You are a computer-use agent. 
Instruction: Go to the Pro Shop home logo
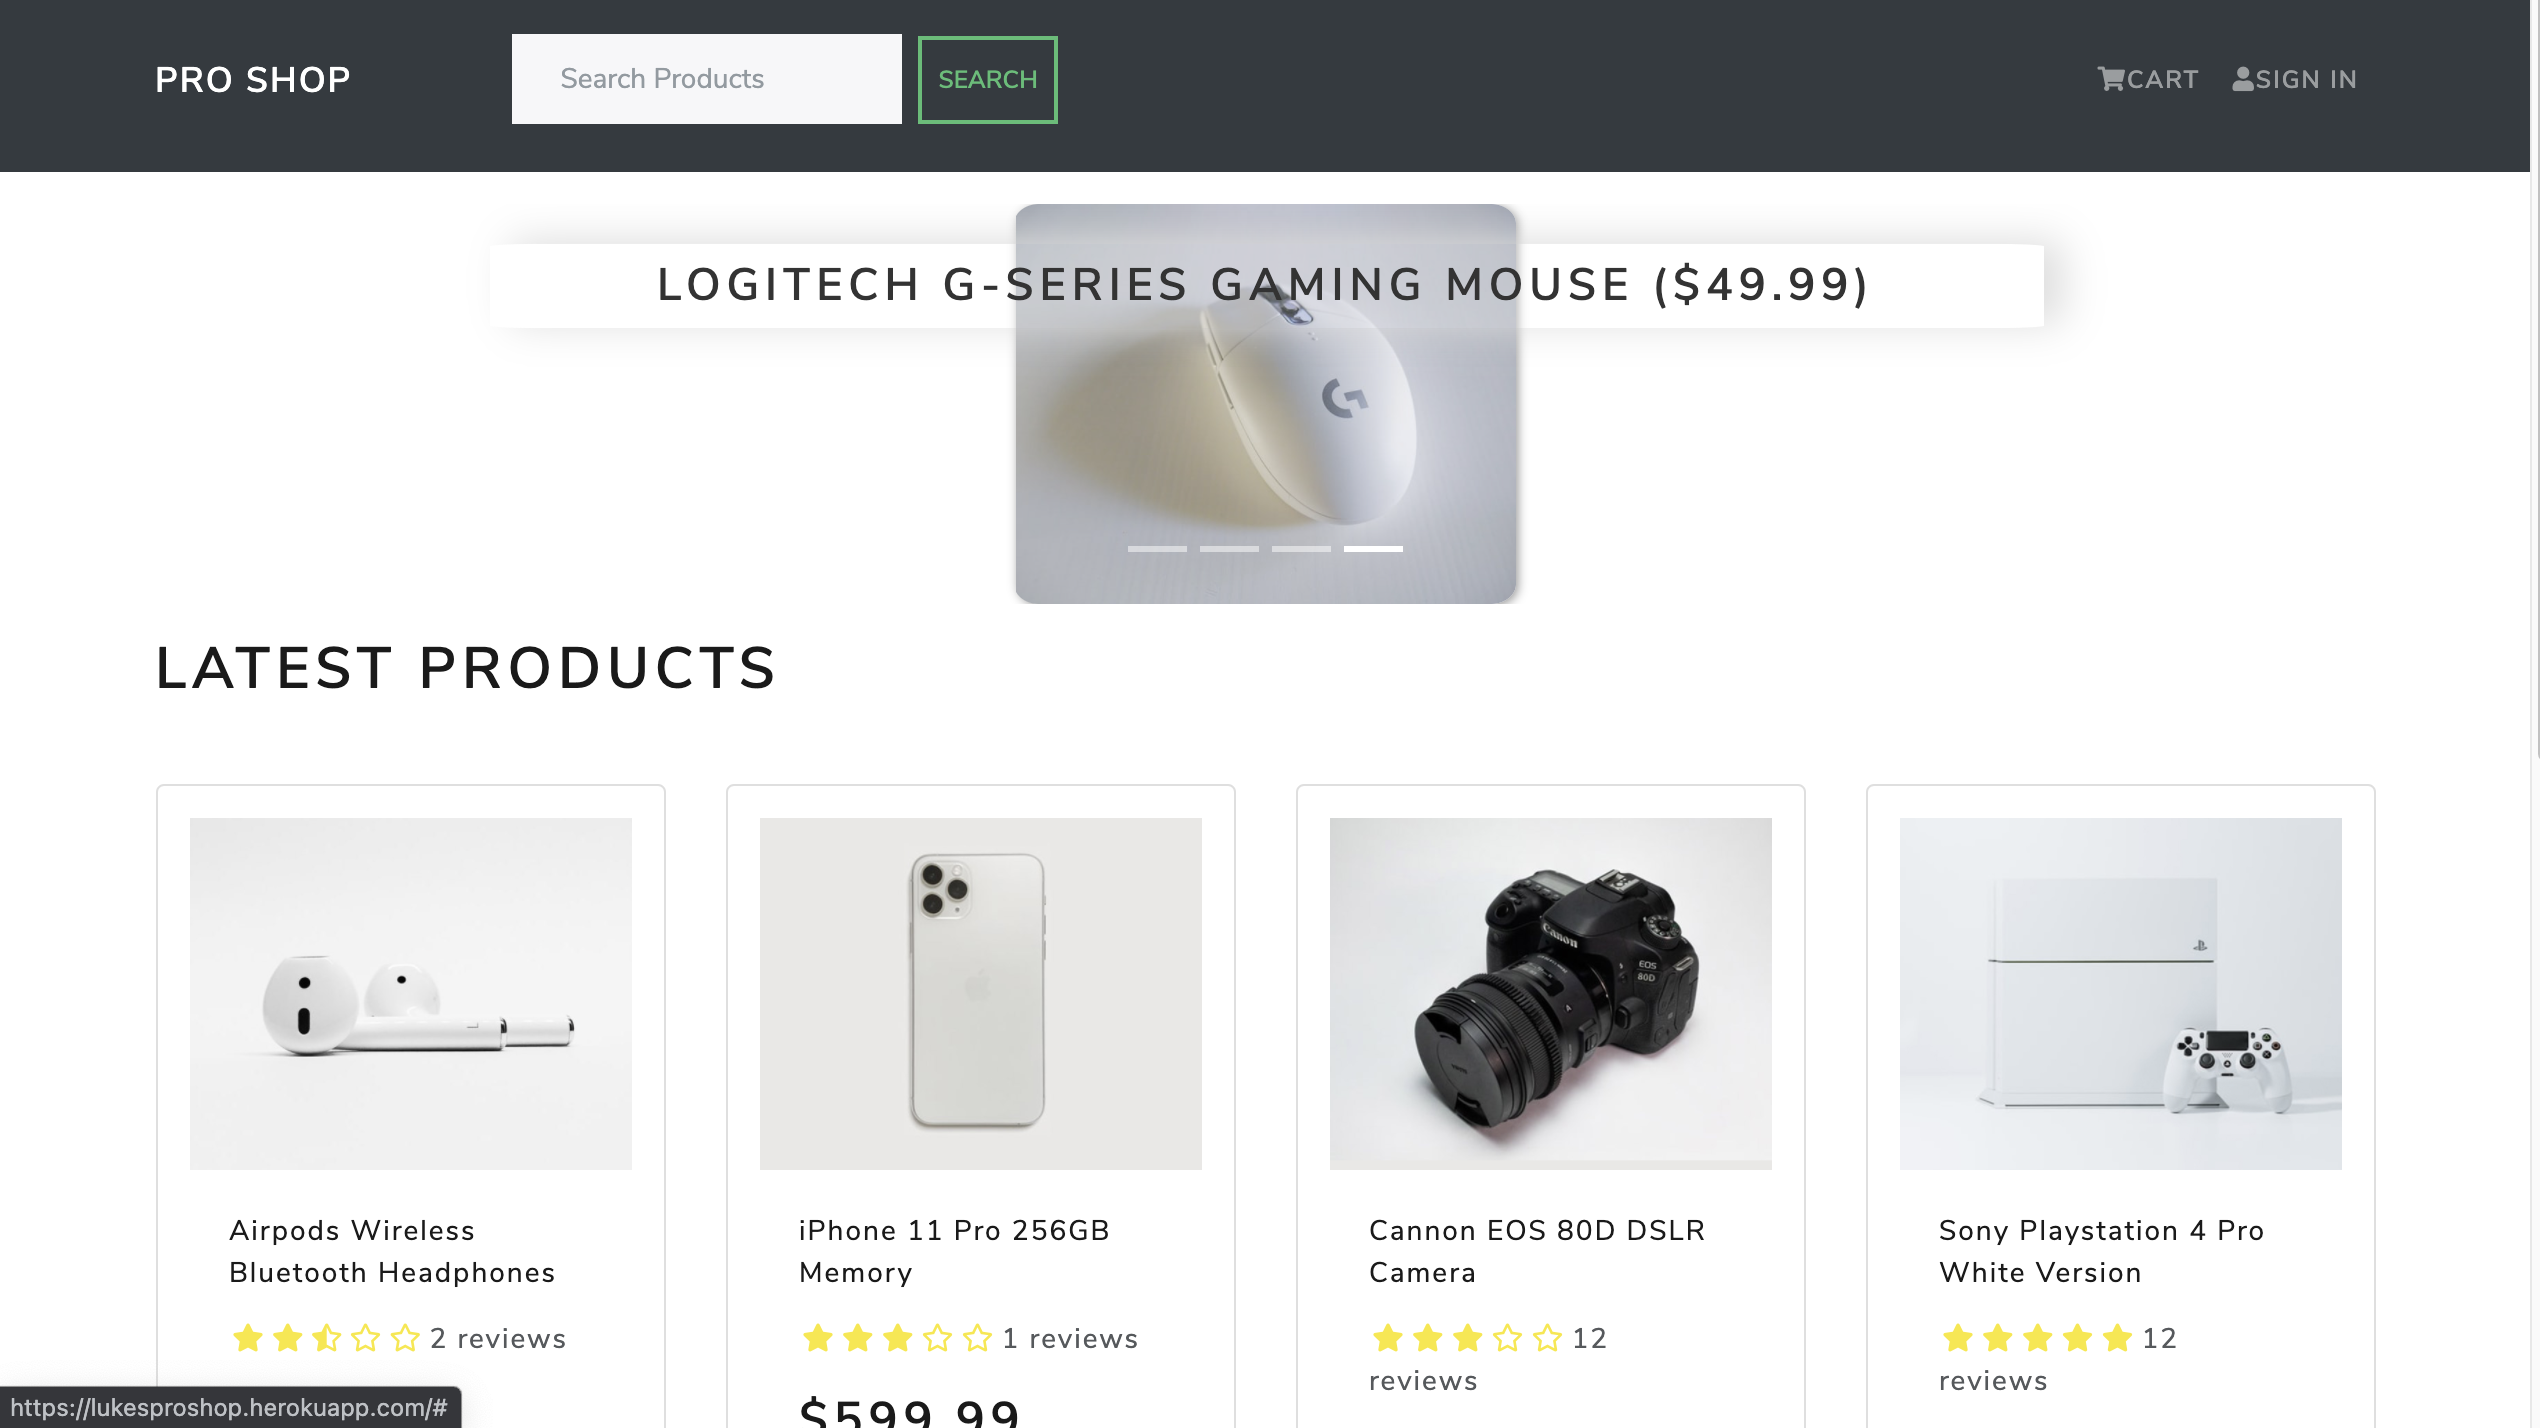click(x=253, y=80)
